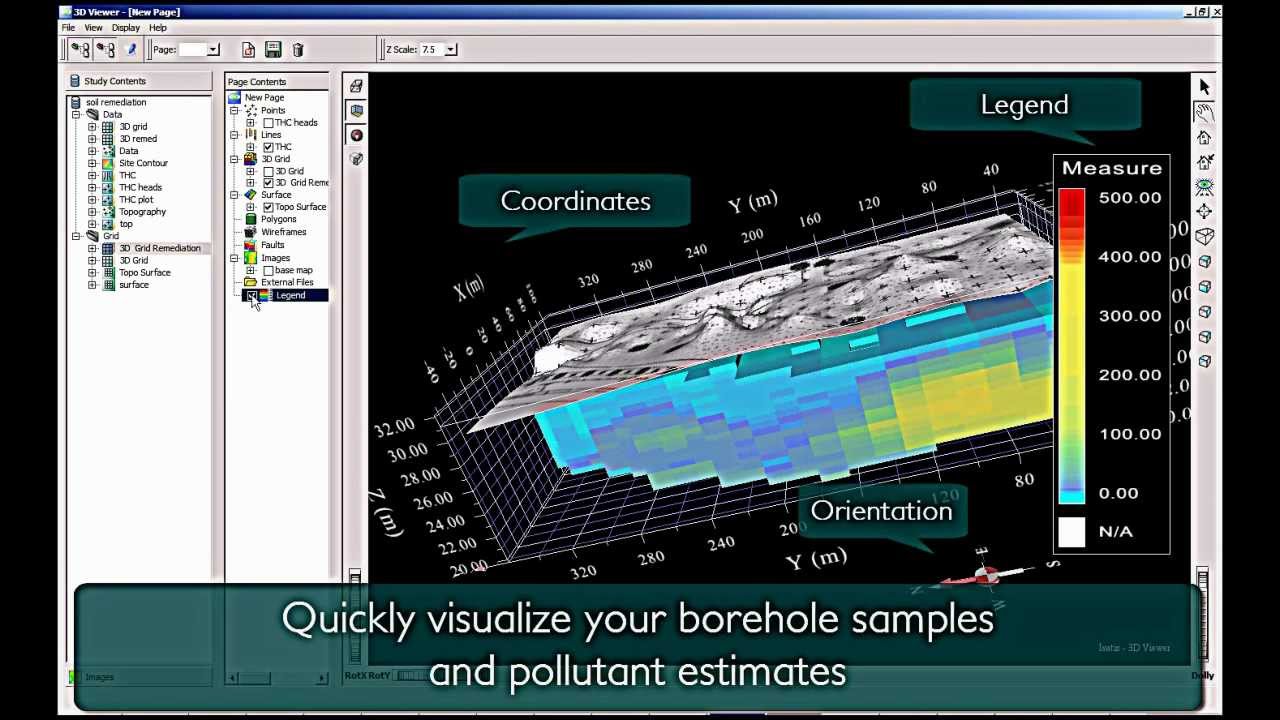The height and width of the screenshot is (720, 1280).
Task: Select Polygons in Page Contents tree
Action: 279,219
